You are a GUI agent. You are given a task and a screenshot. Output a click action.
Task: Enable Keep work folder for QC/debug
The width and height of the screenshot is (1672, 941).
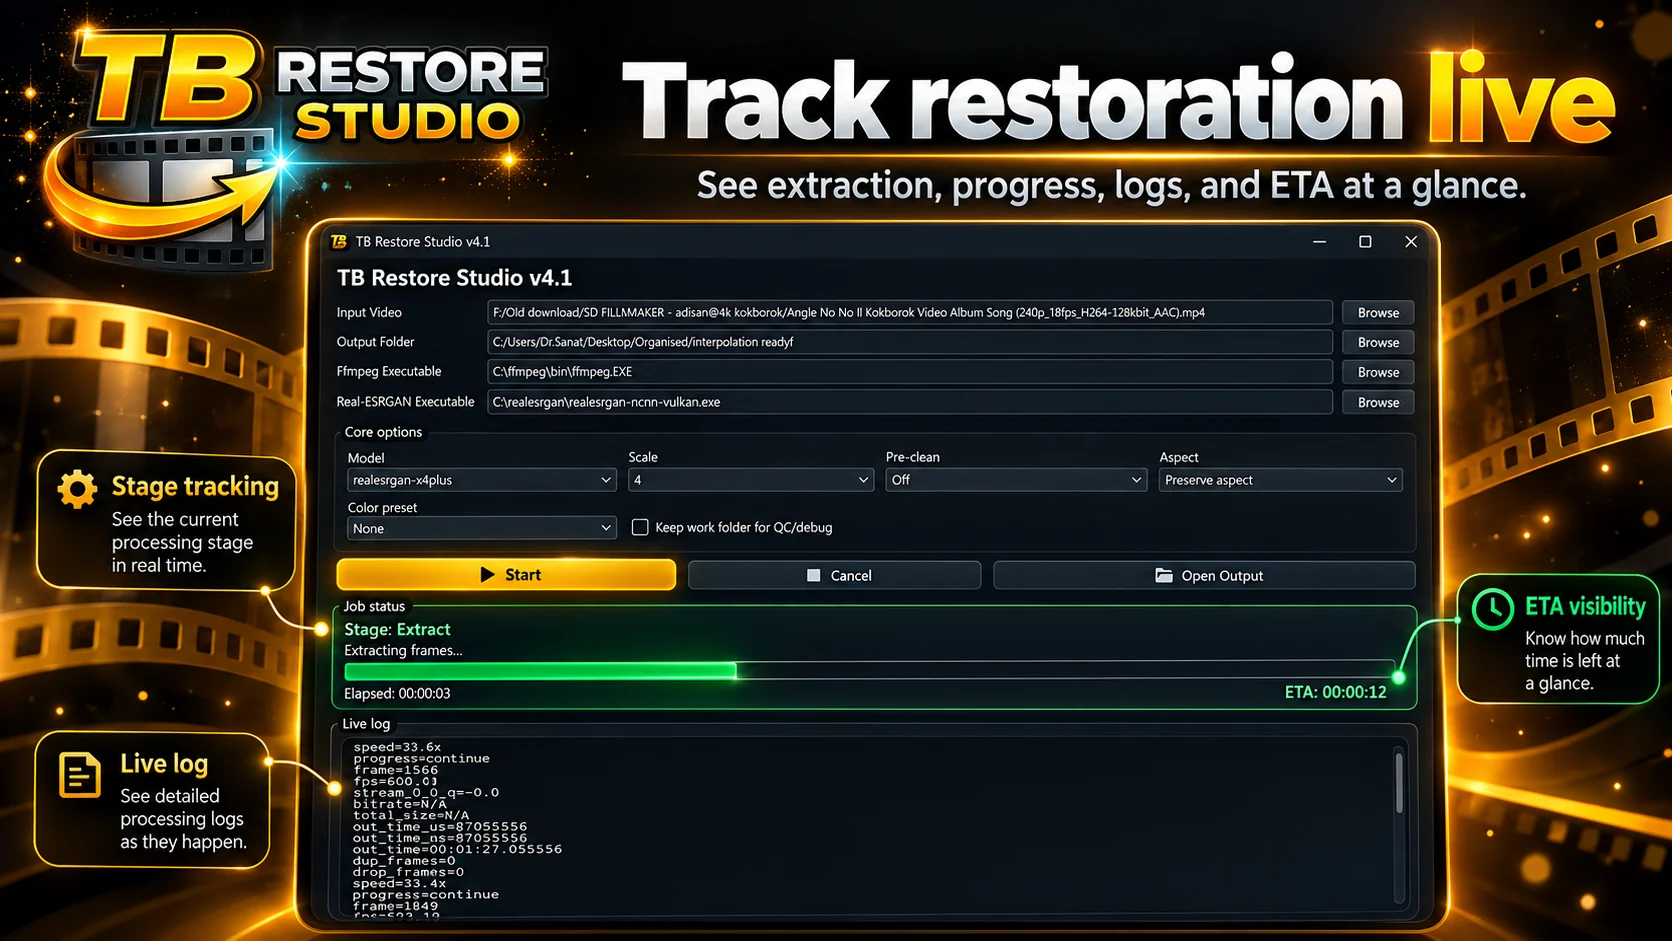click(640, 528)
